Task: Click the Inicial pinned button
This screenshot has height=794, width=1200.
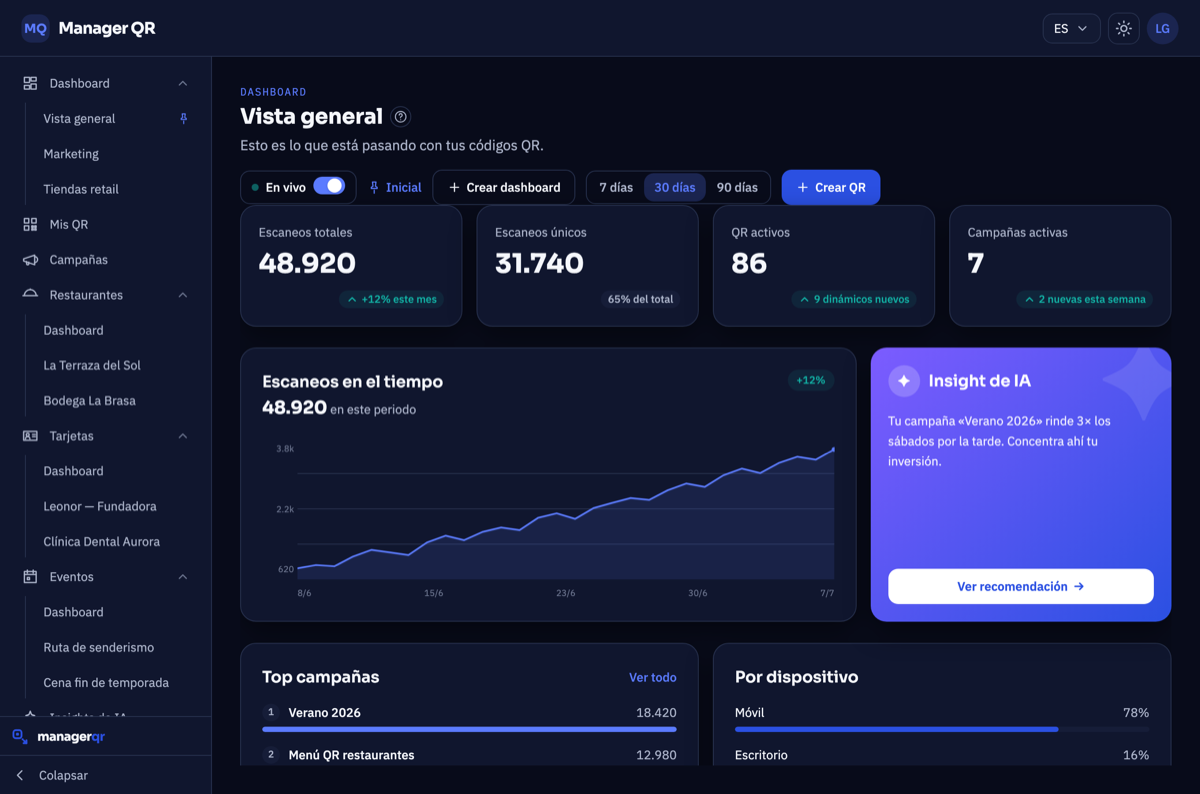Action: [x=395, y=187]
